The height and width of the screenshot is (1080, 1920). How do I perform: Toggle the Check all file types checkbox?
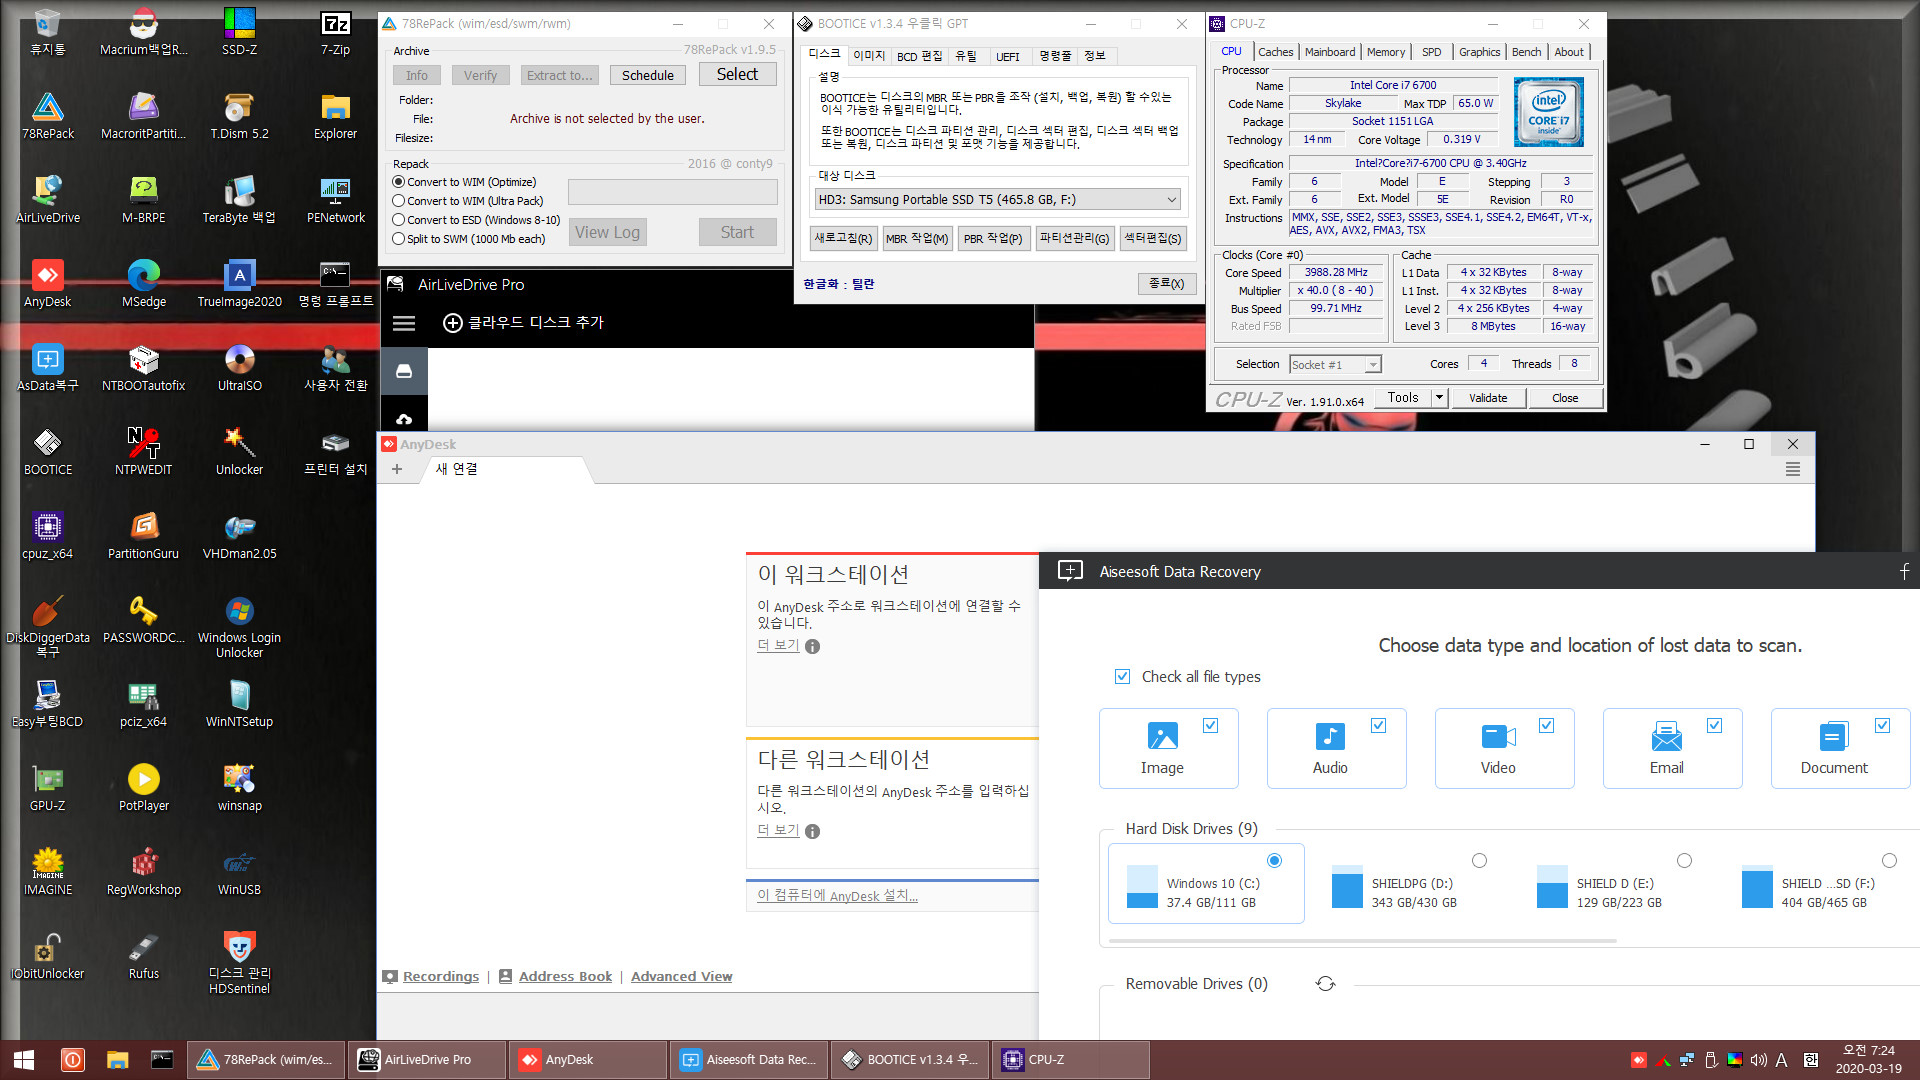pos(1122,677)
